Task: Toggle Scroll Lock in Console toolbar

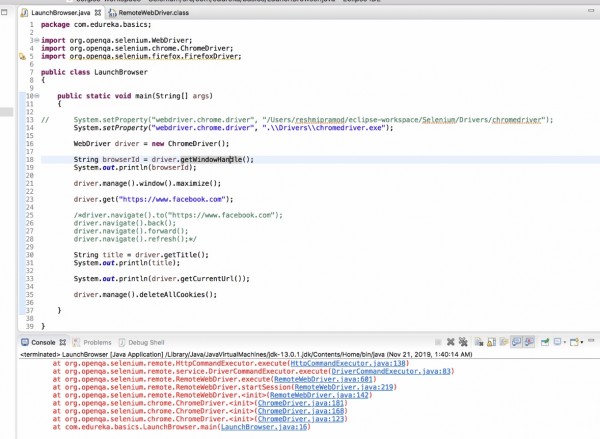Action: pos(491,342)
